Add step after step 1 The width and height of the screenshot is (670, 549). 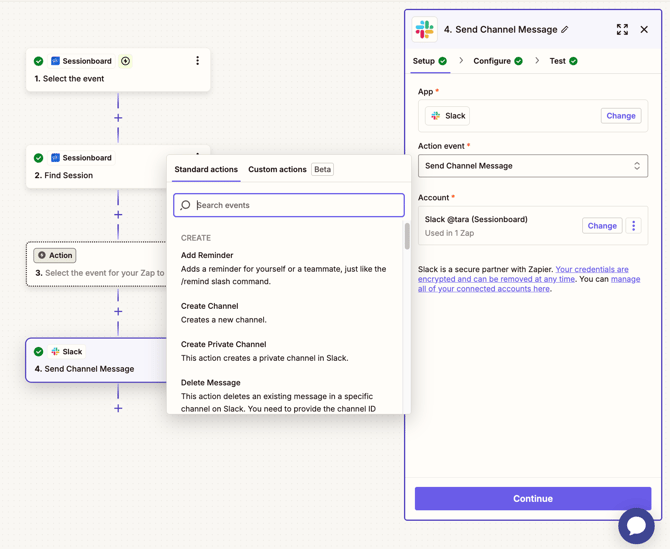pyautogui.click(x=118, y=118)
